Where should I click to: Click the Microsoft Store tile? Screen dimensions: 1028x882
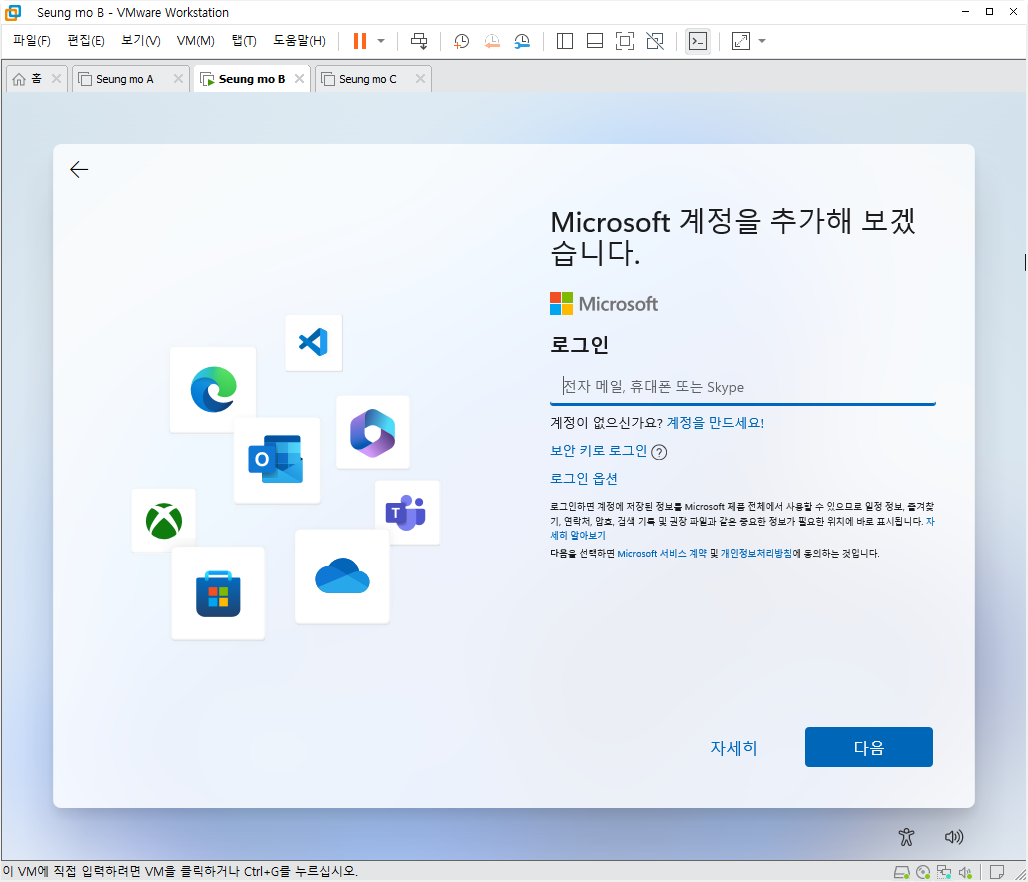coord(218,593)
